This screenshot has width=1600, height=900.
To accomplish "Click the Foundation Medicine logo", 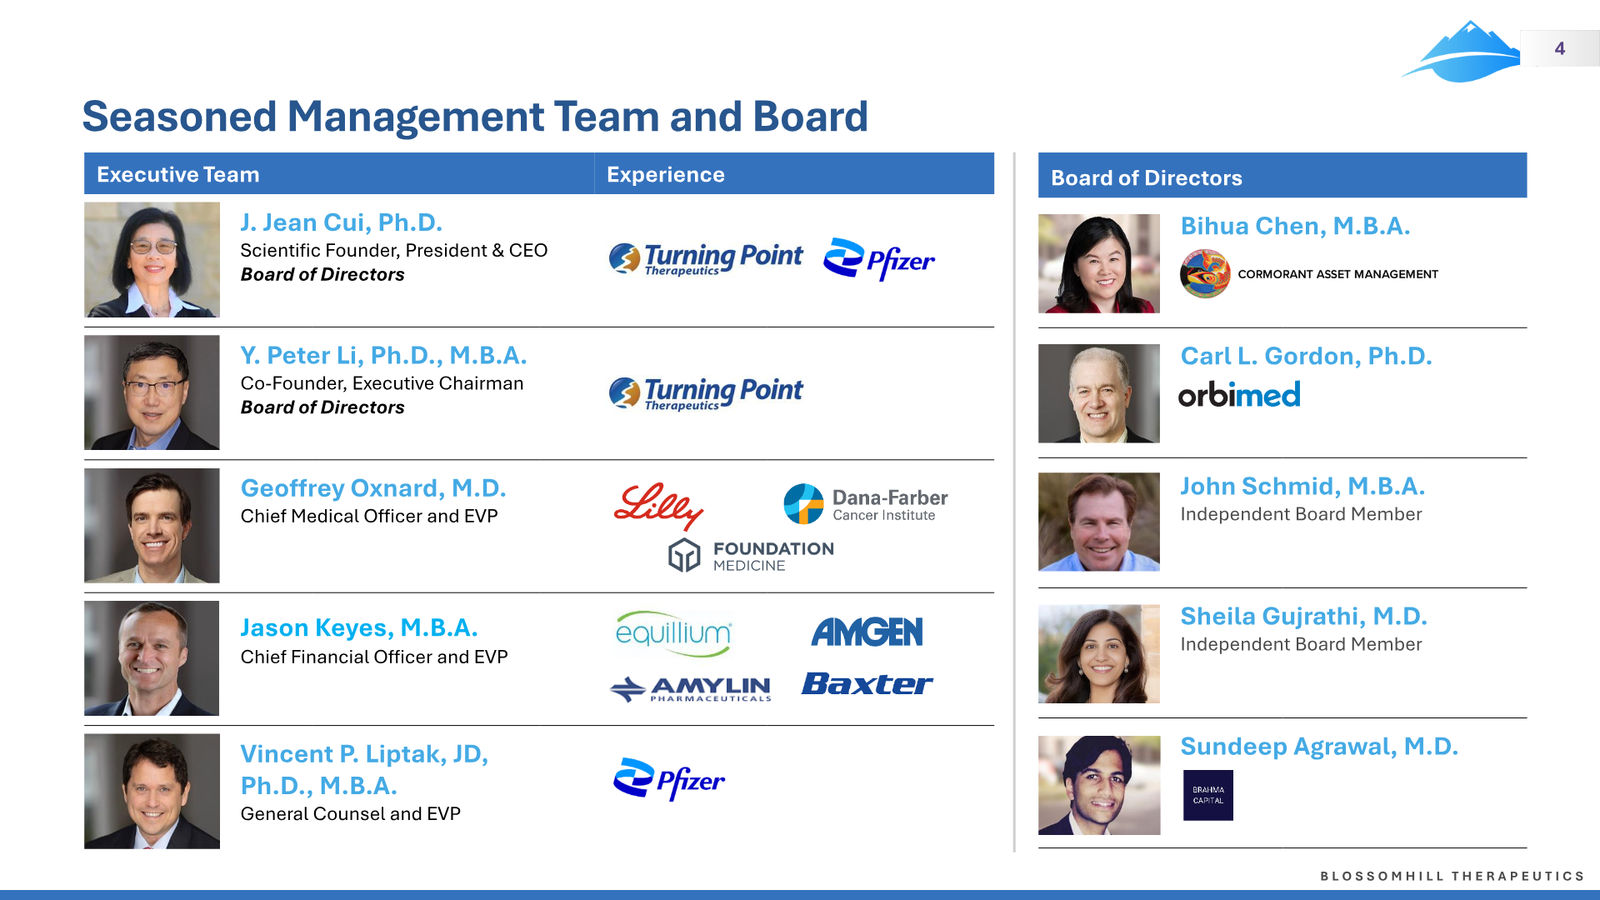I will tap(751, 556).
